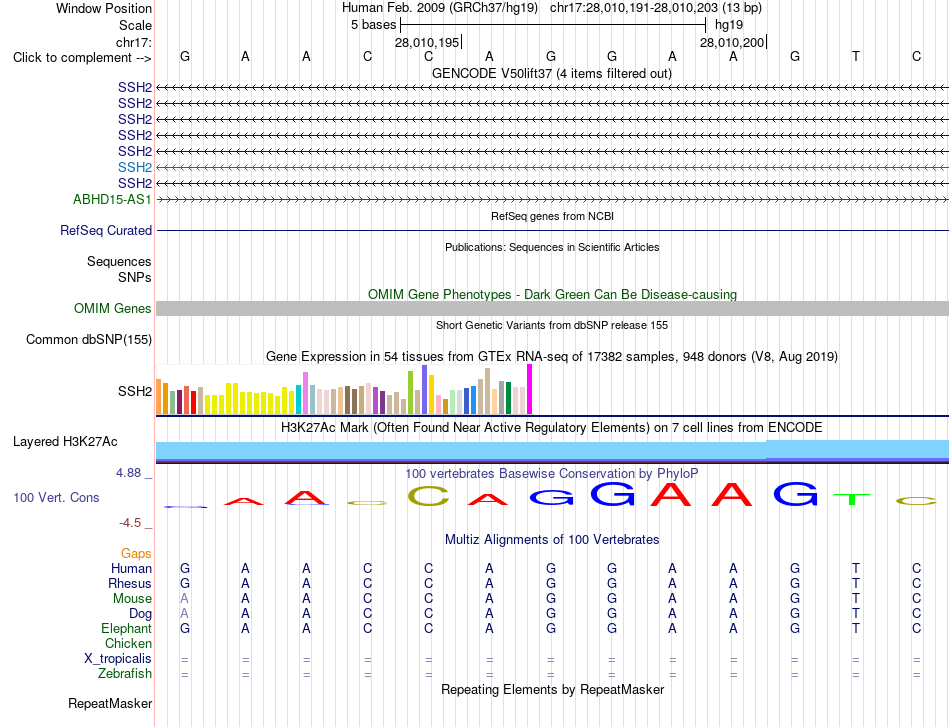Click the Rhesus alignment row label
950x727 pixels.
coord(130,583)
